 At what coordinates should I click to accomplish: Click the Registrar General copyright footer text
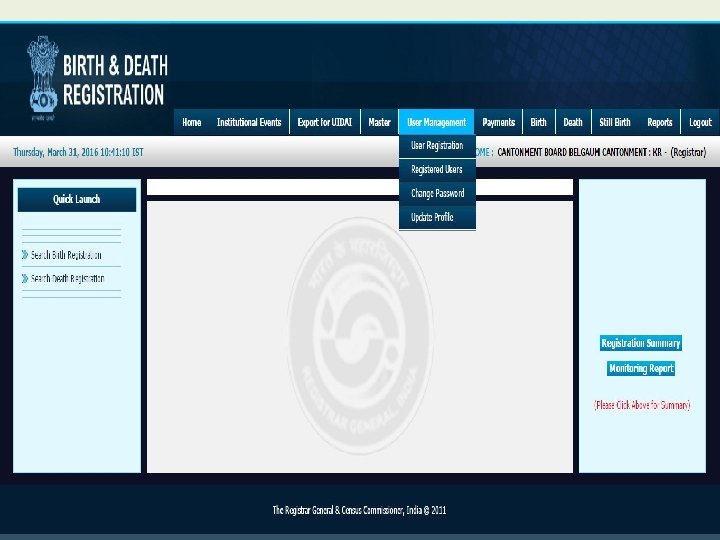tap(360, 510)
